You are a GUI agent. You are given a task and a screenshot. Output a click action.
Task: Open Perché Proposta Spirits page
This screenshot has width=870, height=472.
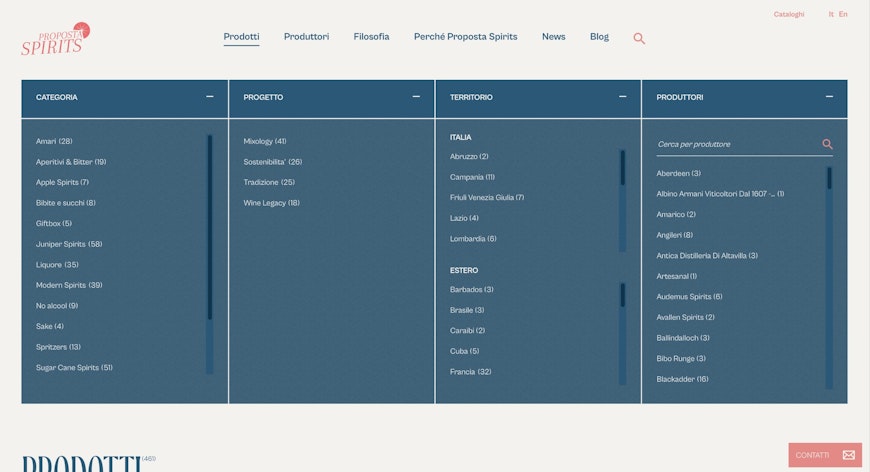coord(466,37)
